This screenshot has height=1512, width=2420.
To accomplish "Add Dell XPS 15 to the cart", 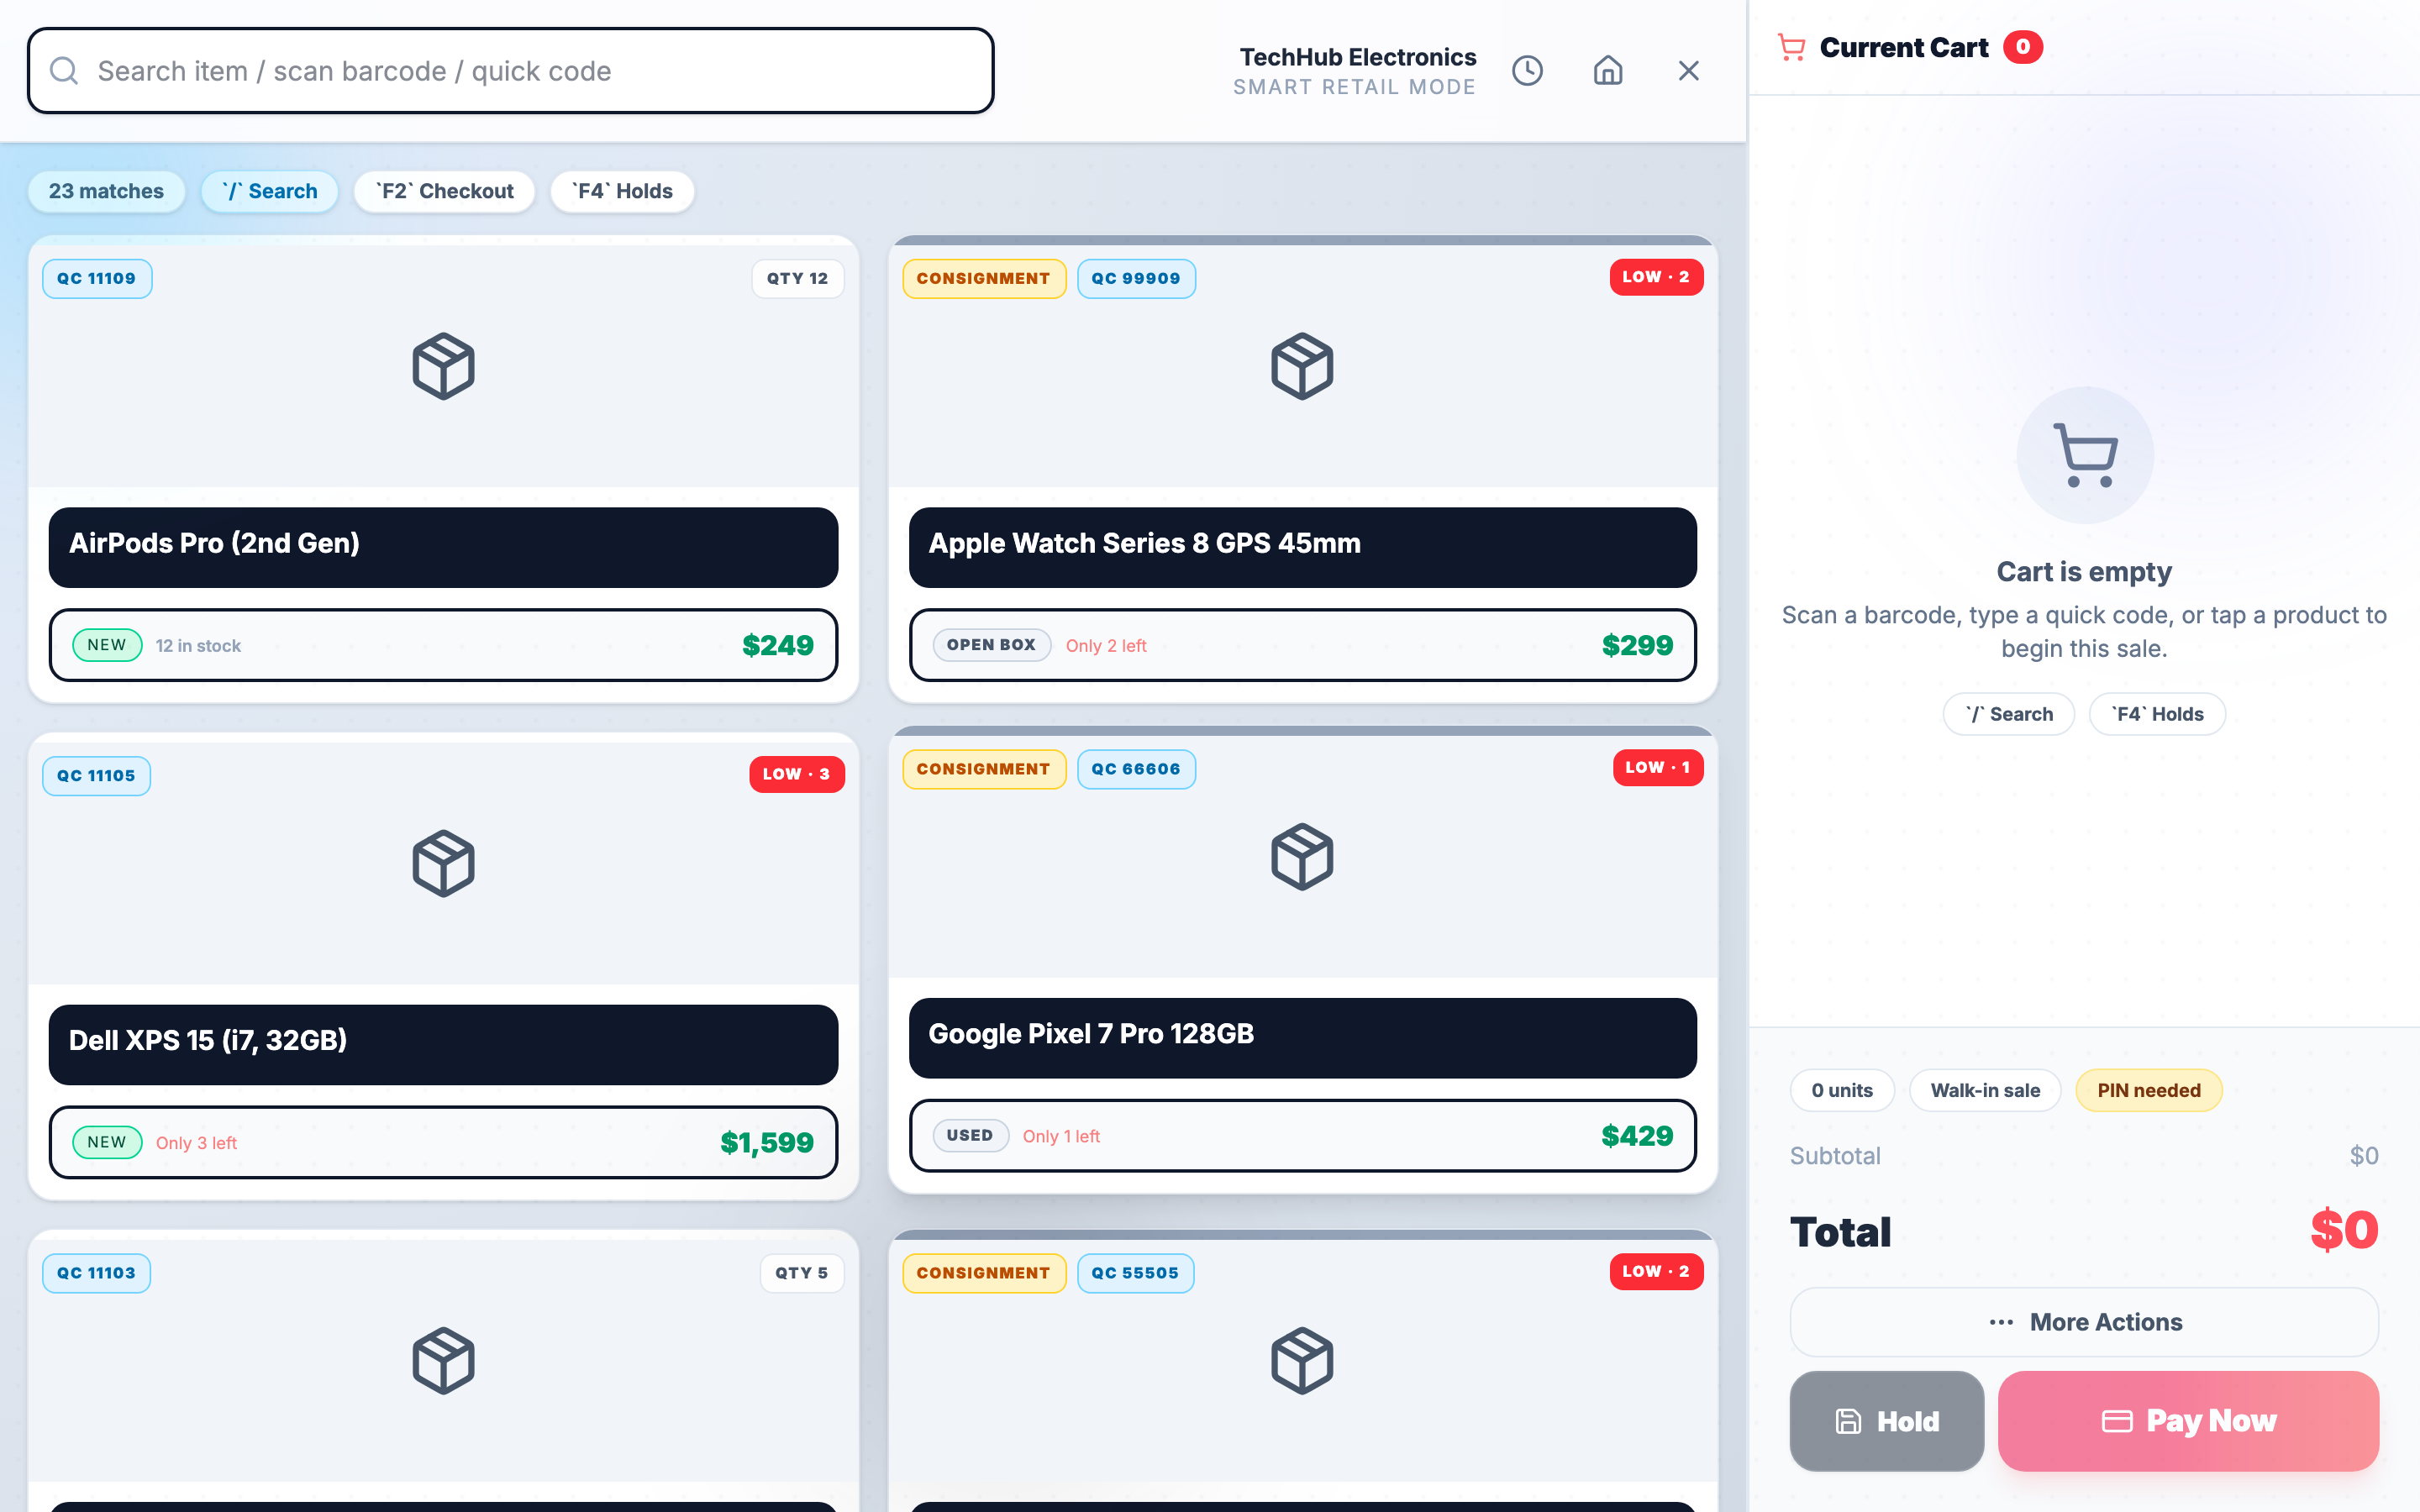I will 443,1043.
